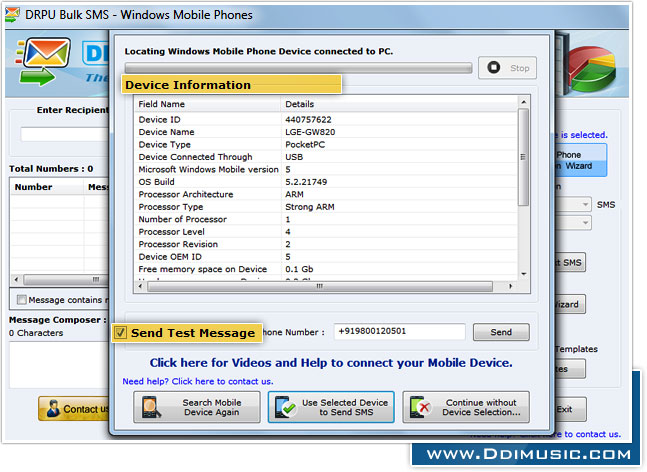This screenshot has height=472, width=647.
Task: Click the Search Mobile Device Again button
Action: click(197, 407)
